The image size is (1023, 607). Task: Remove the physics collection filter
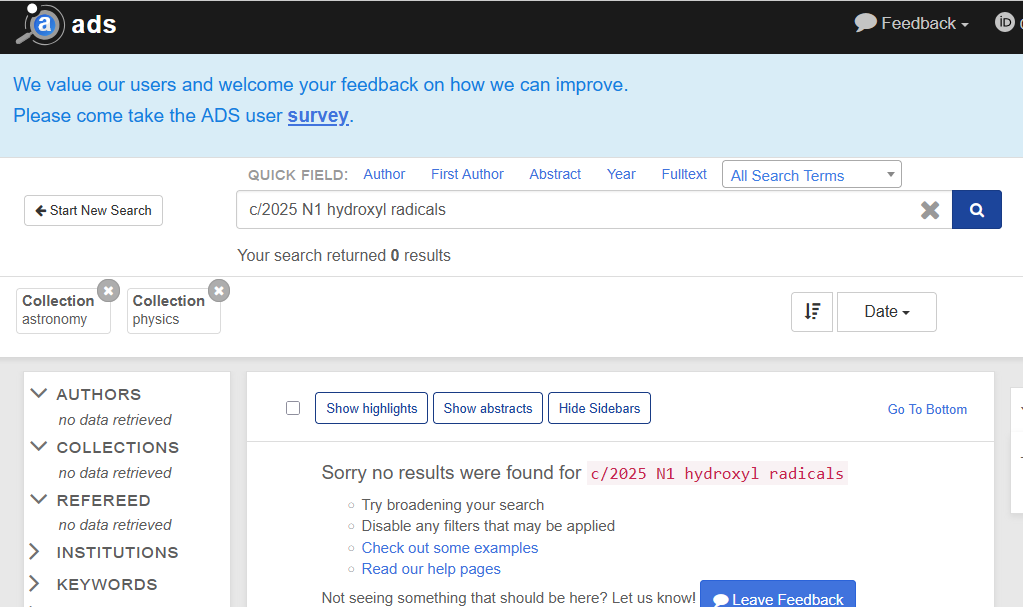pyautogui.click(x=219, y=290)
